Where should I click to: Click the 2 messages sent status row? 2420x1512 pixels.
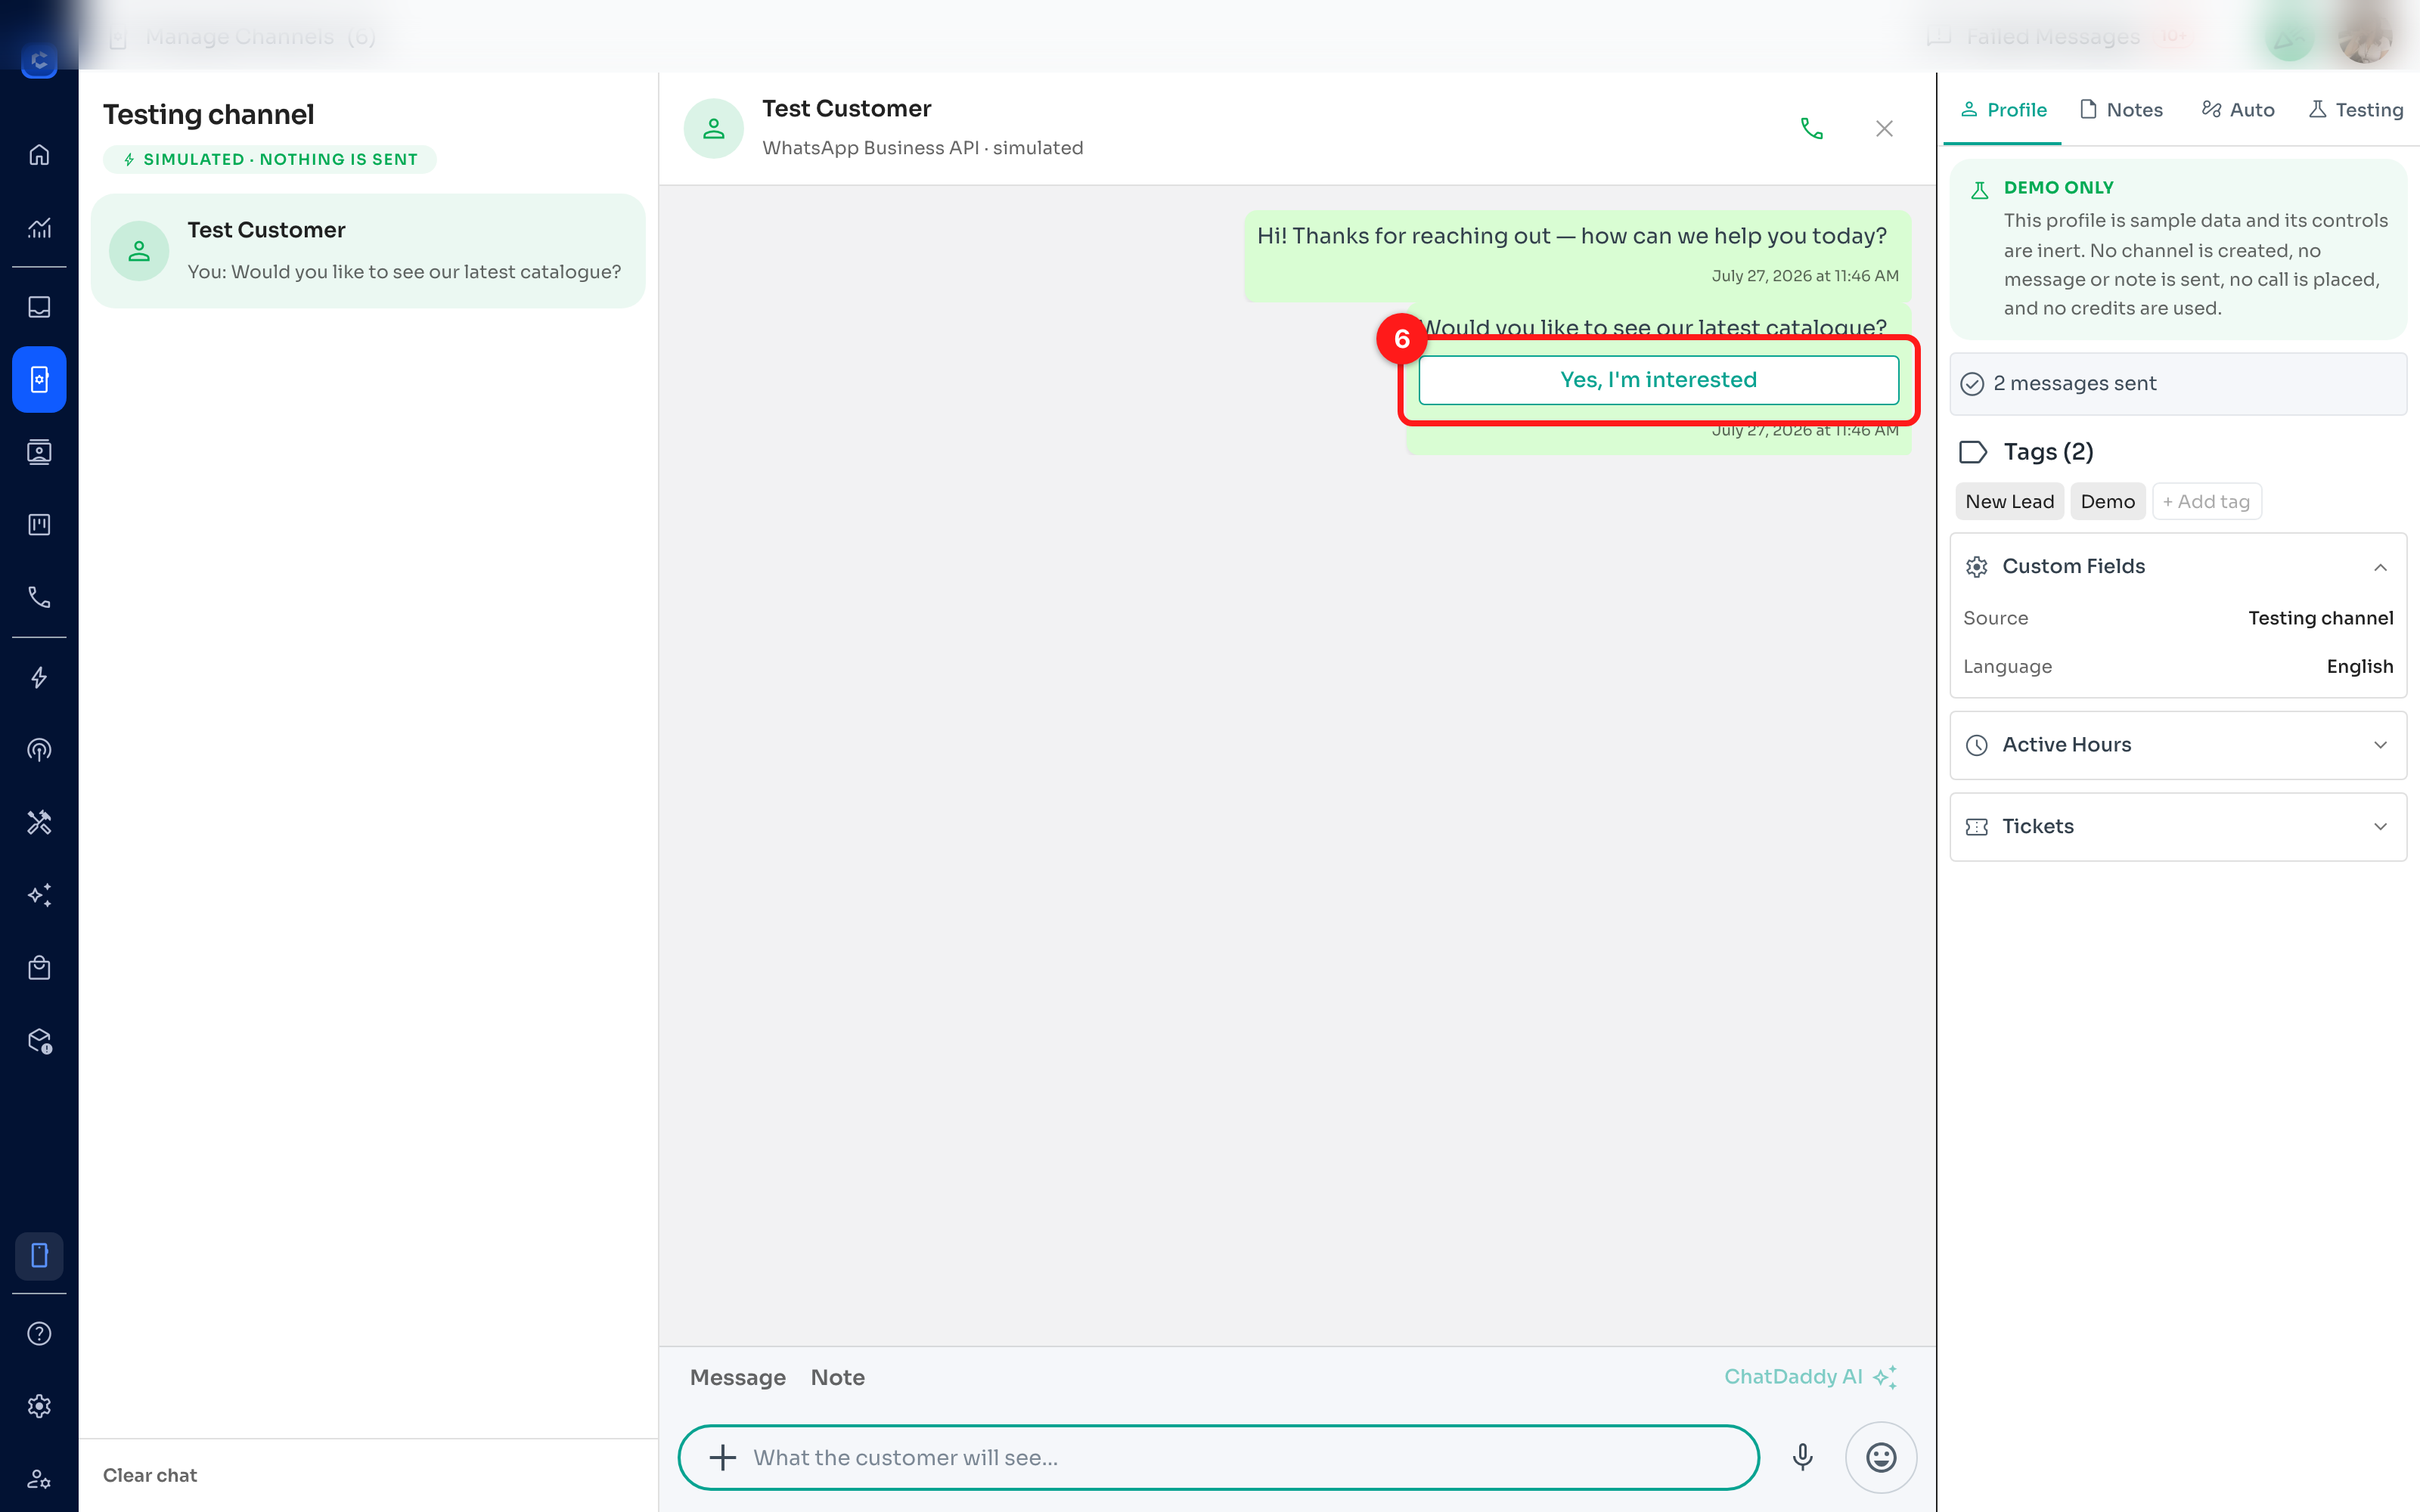[2178, 384]
